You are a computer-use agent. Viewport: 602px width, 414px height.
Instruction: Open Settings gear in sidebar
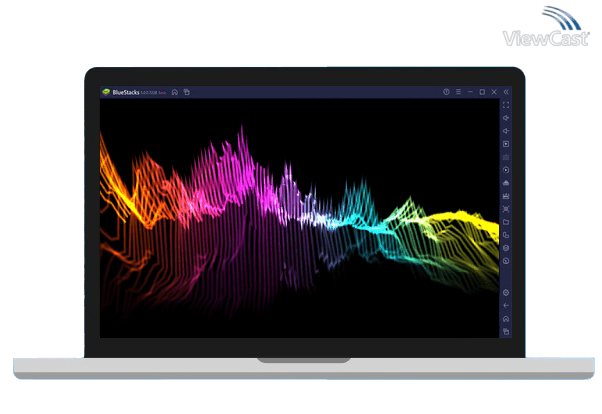(x=506, y=293)
